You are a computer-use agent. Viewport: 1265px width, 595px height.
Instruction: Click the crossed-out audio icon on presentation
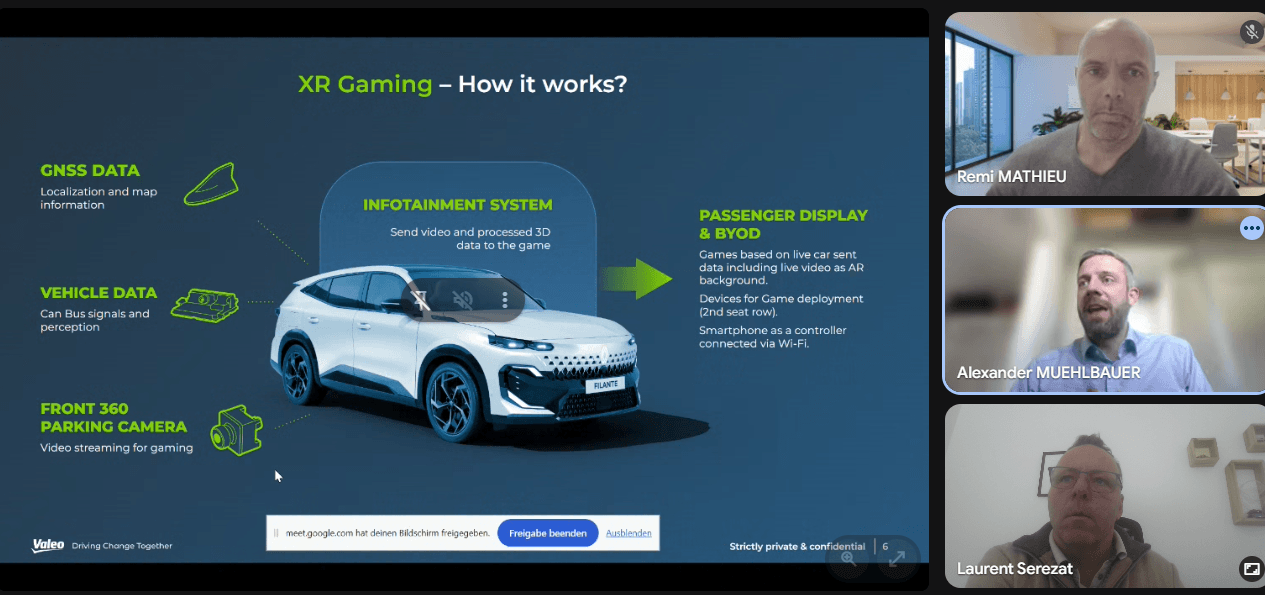463,299
